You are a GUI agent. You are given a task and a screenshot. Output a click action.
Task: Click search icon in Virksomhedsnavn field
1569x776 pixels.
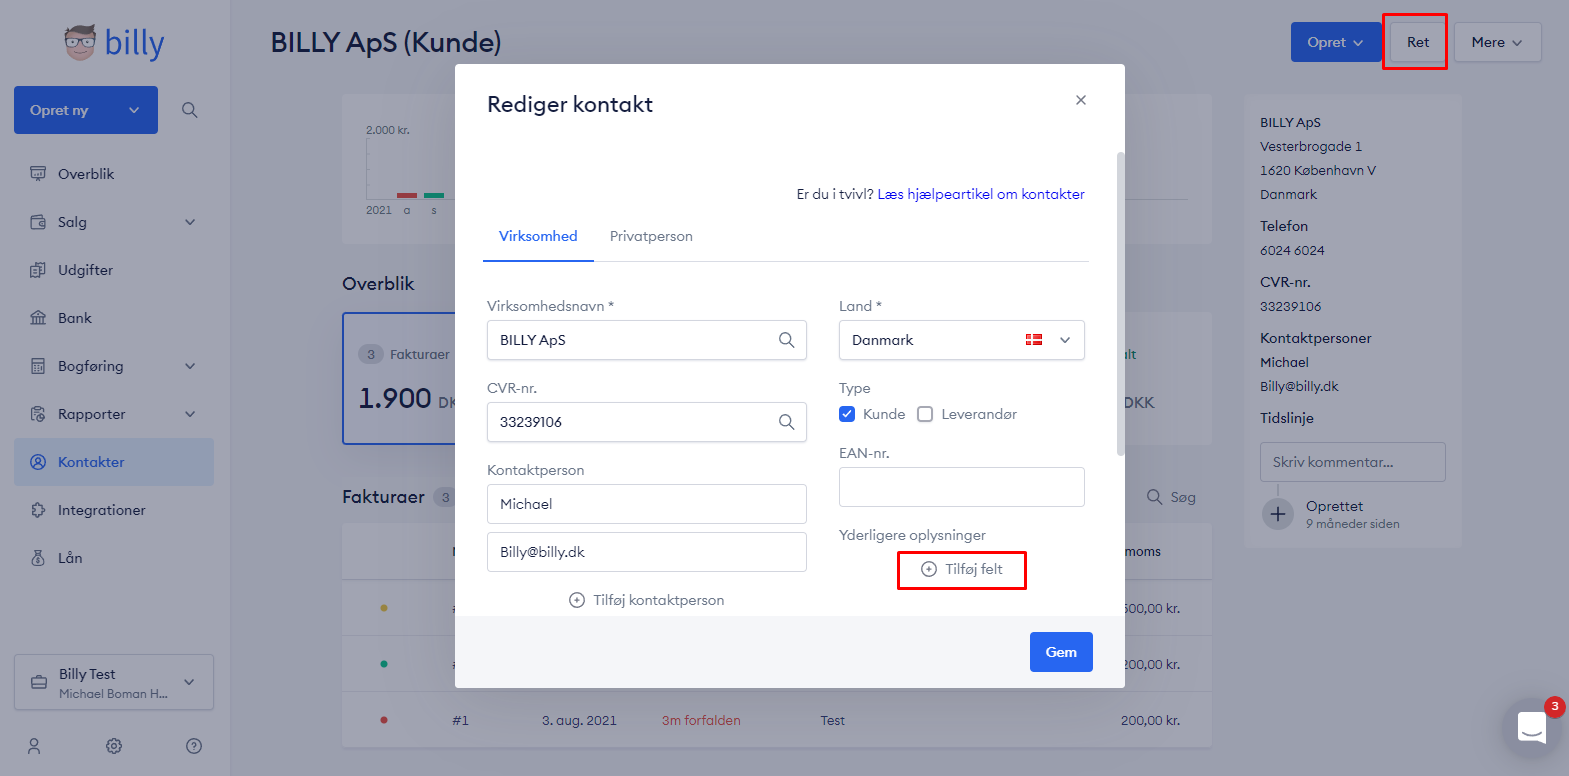coord(787,340)
